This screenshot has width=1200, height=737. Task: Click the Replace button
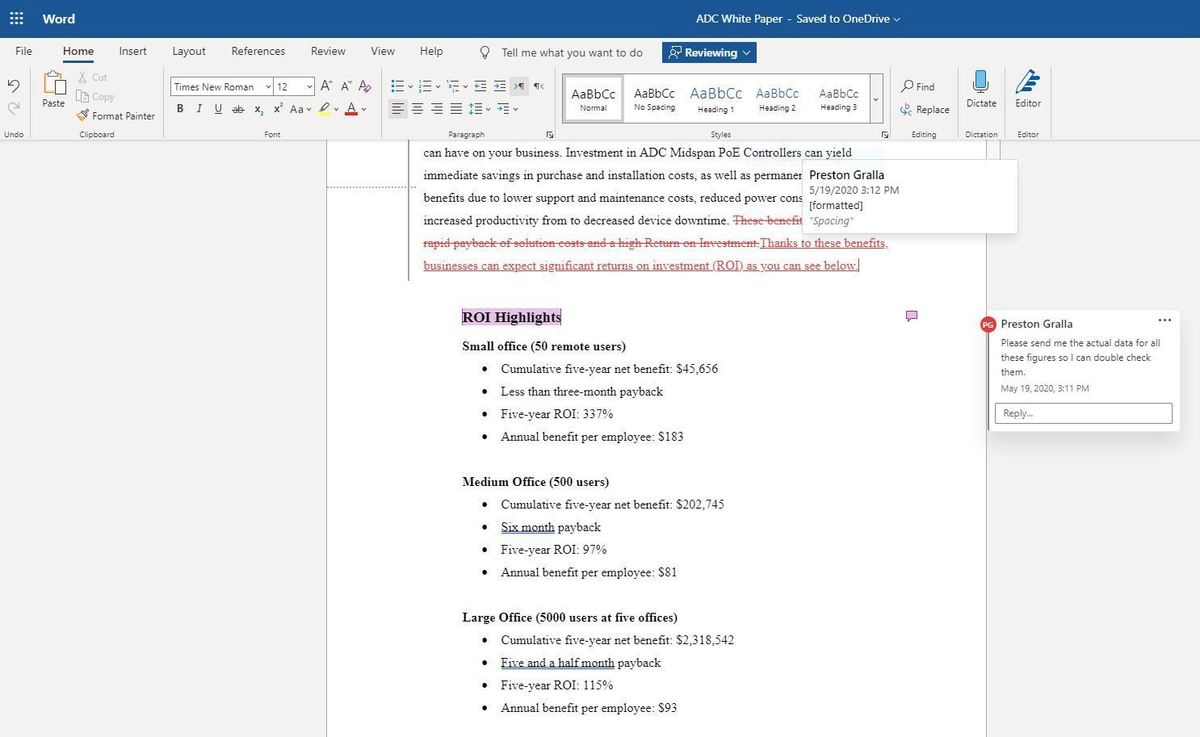coord(924,110)
